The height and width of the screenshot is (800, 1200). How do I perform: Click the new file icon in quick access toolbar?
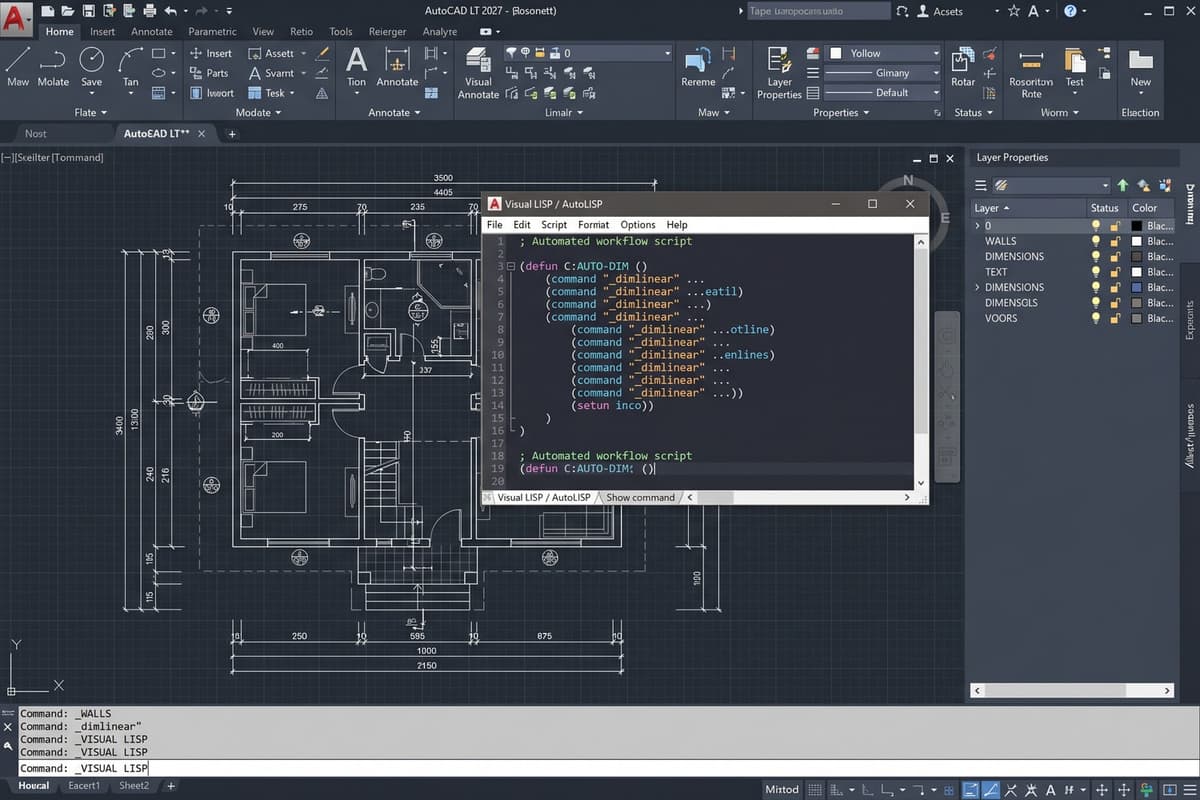(46, 11)
